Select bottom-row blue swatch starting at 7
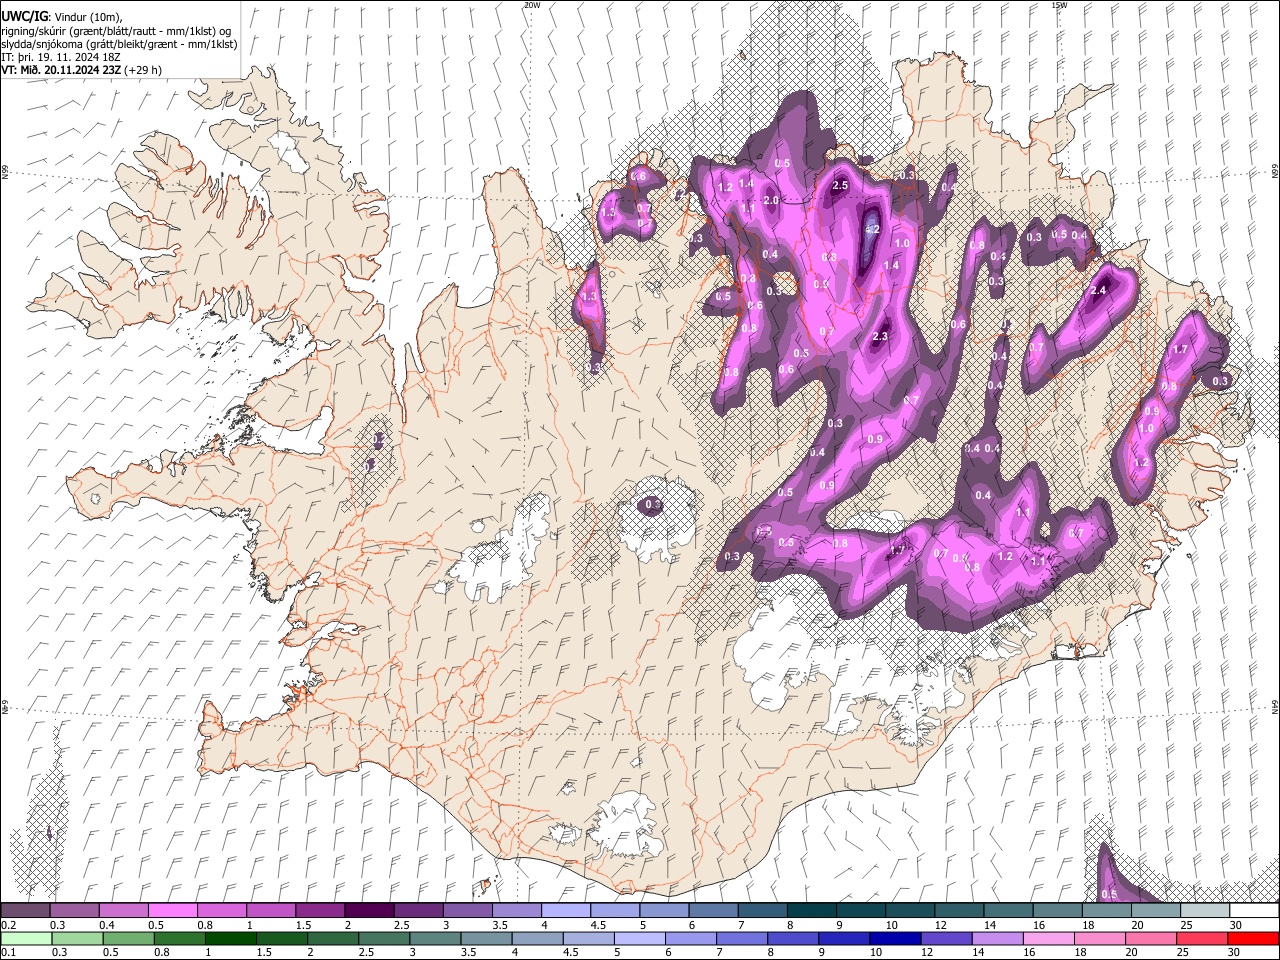This screenshot has width=1280, height=960. (742, 938)
